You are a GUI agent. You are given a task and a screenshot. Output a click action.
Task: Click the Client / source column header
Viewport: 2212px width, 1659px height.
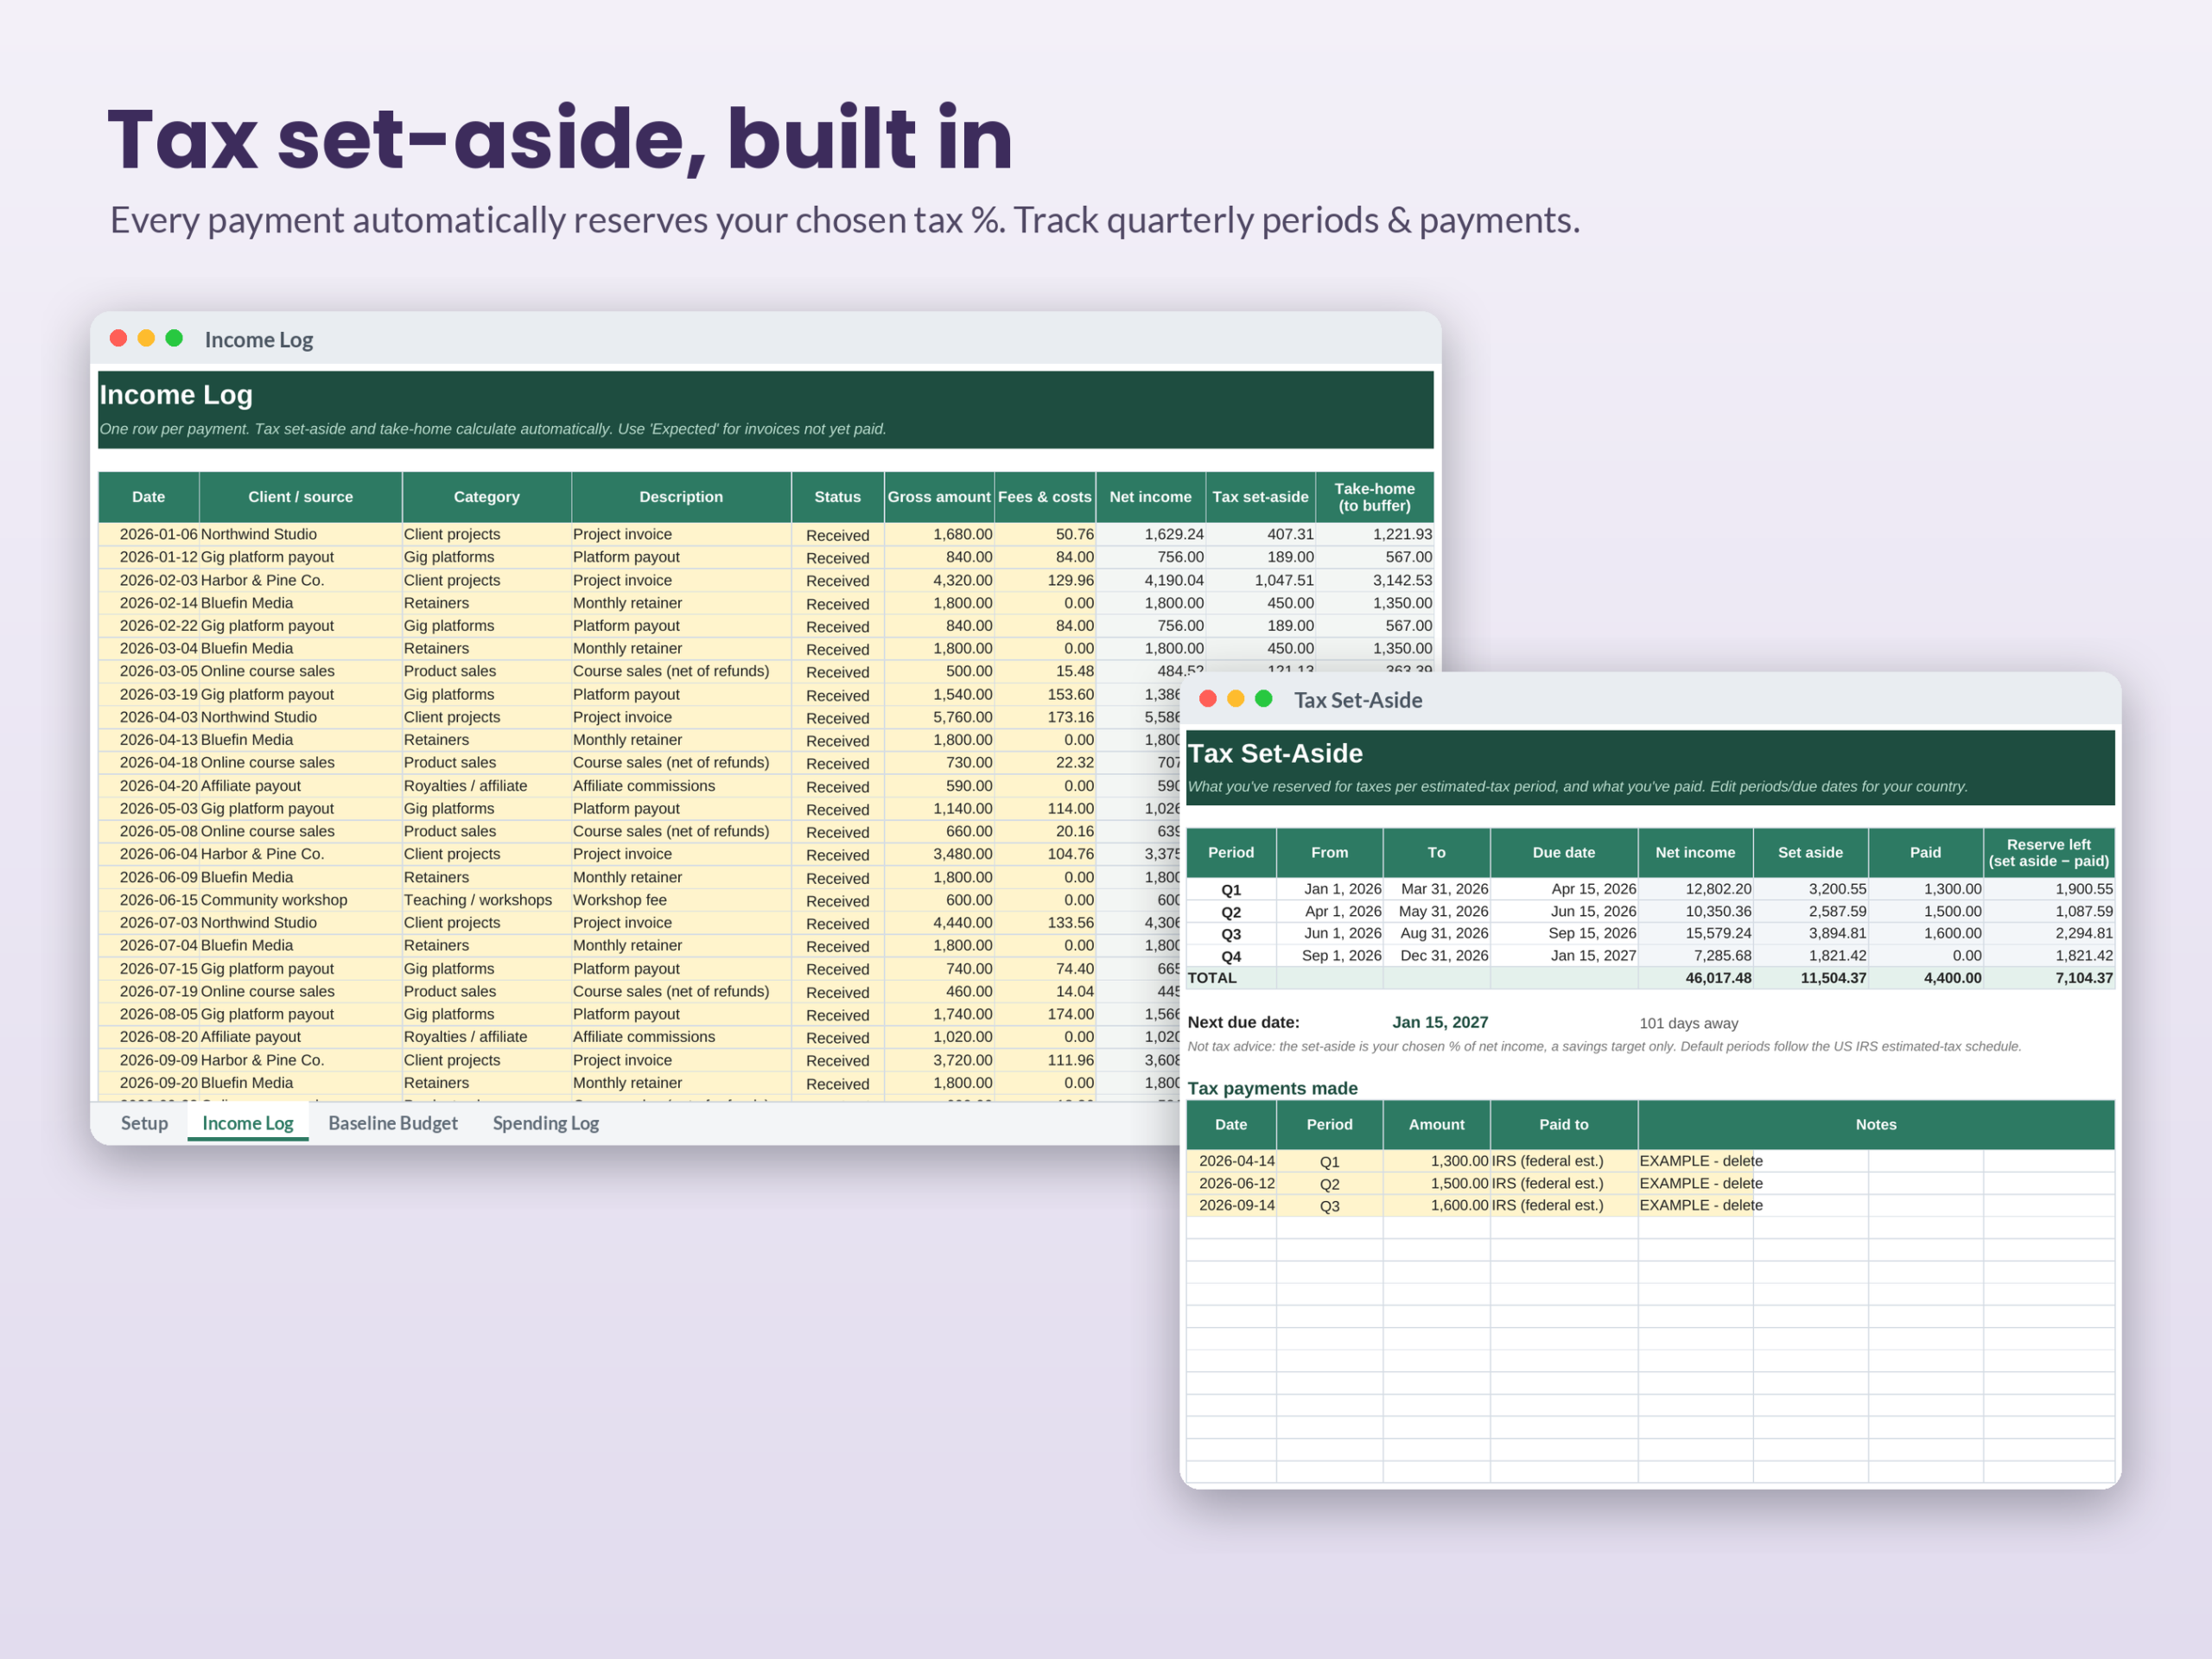pos(301,497)
